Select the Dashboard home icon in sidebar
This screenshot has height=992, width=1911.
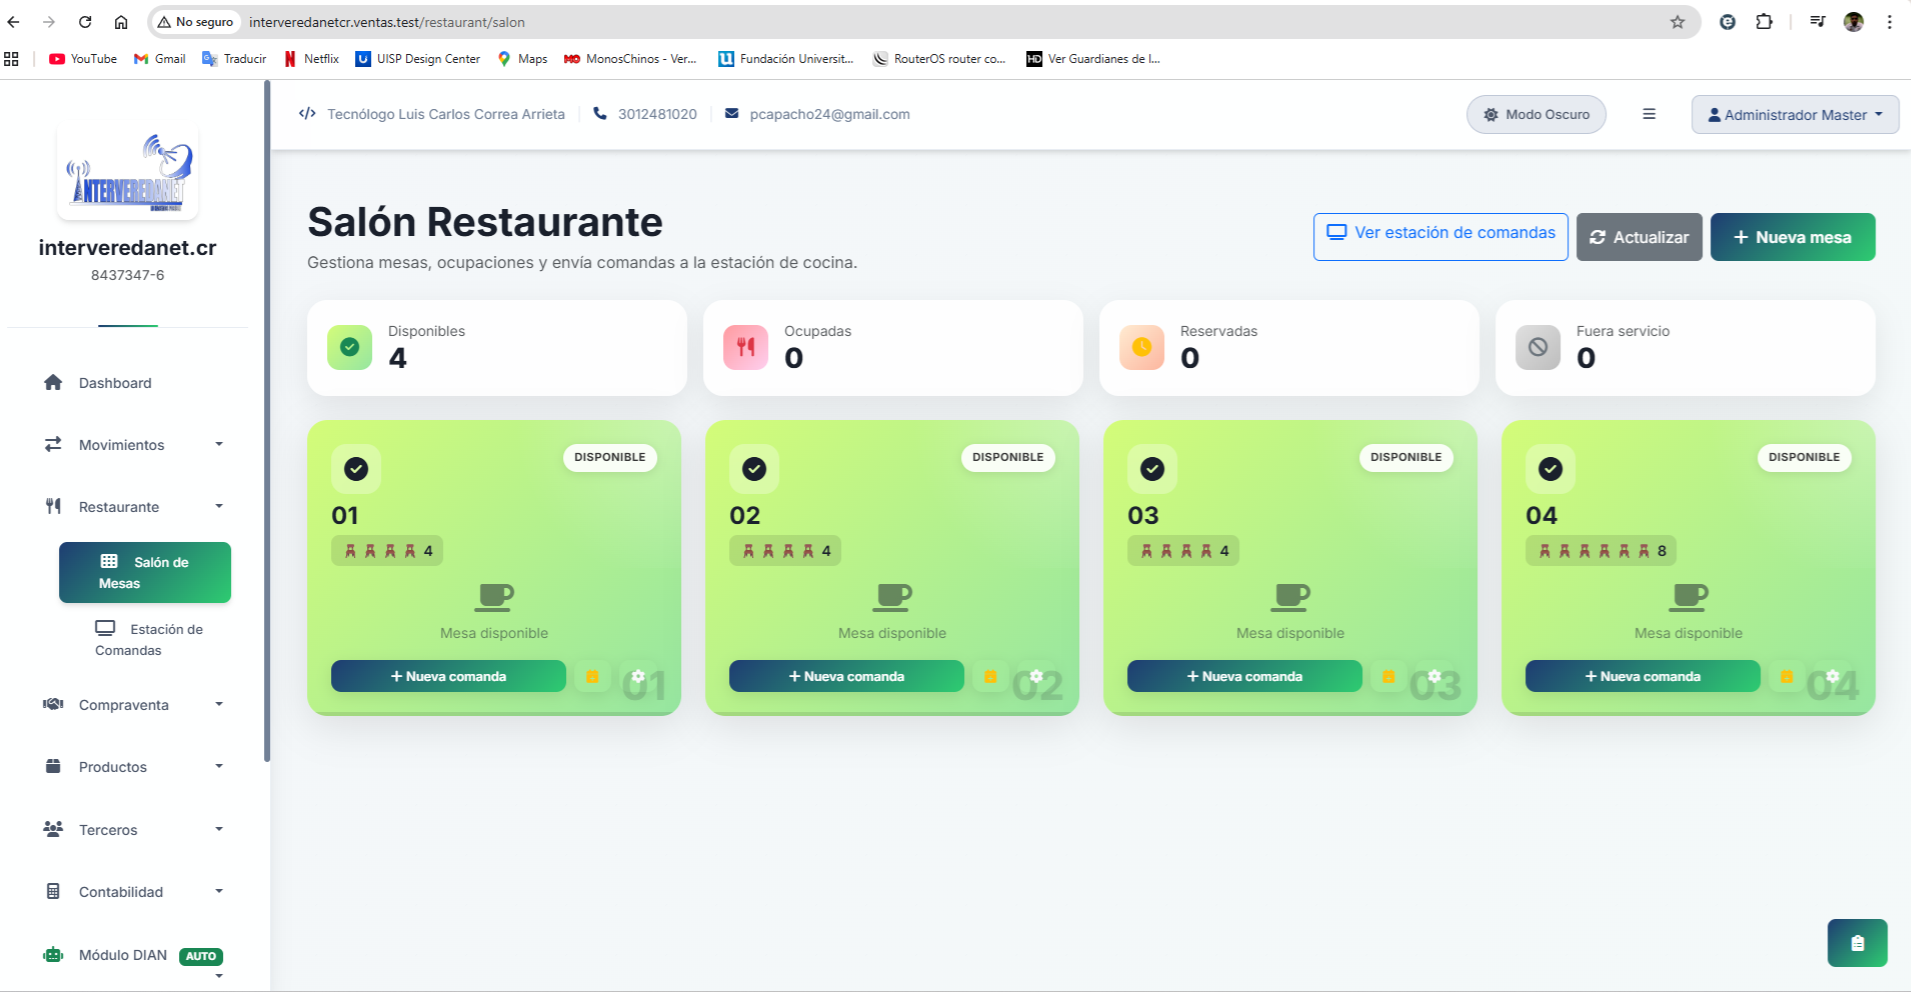(x=52, y=382)
